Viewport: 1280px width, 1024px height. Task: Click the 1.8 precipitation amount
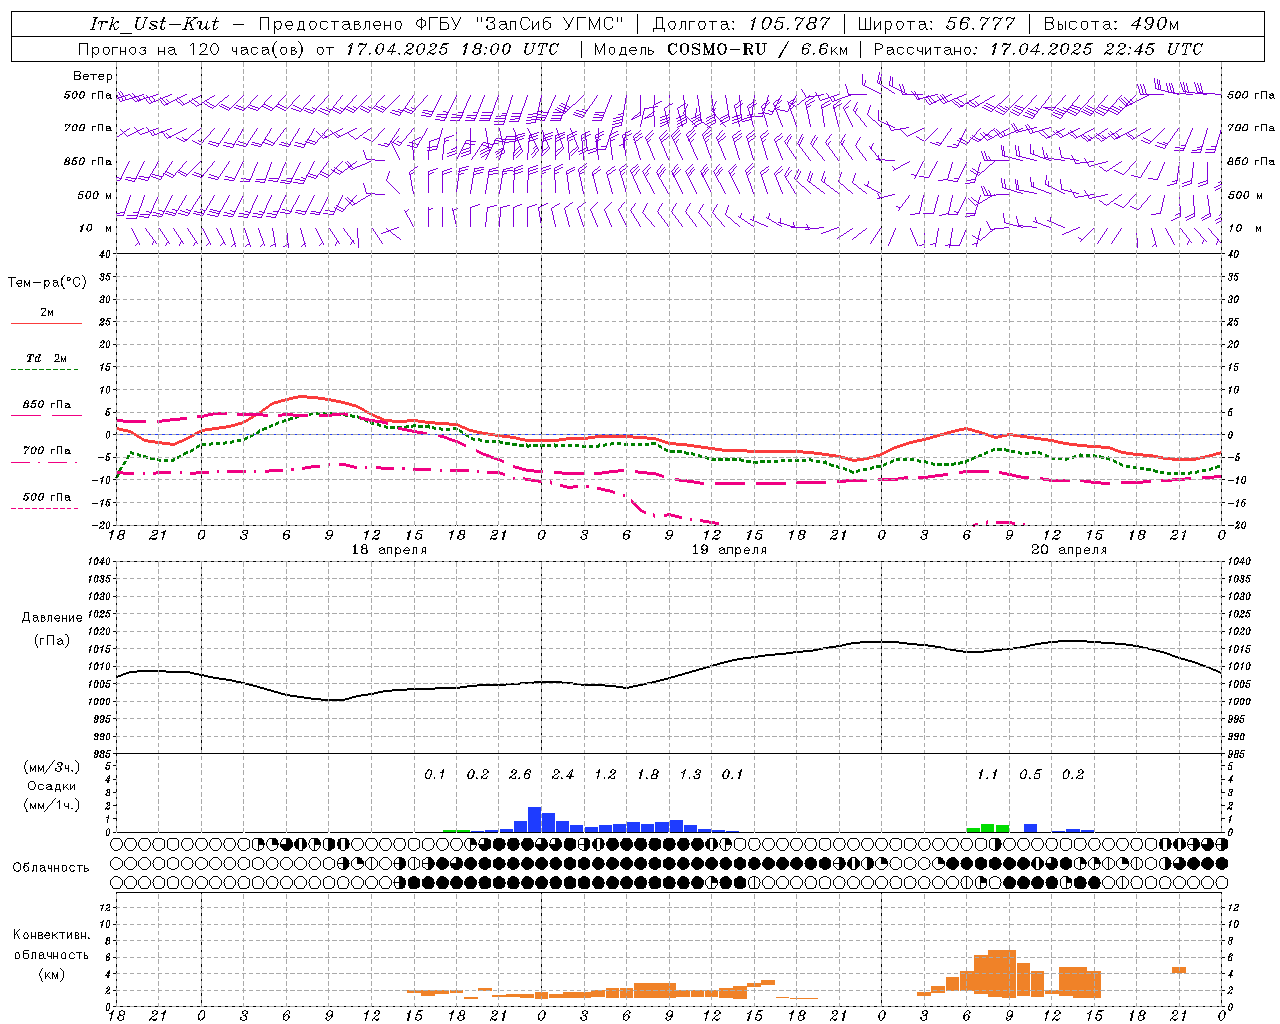tap(648, 775)
